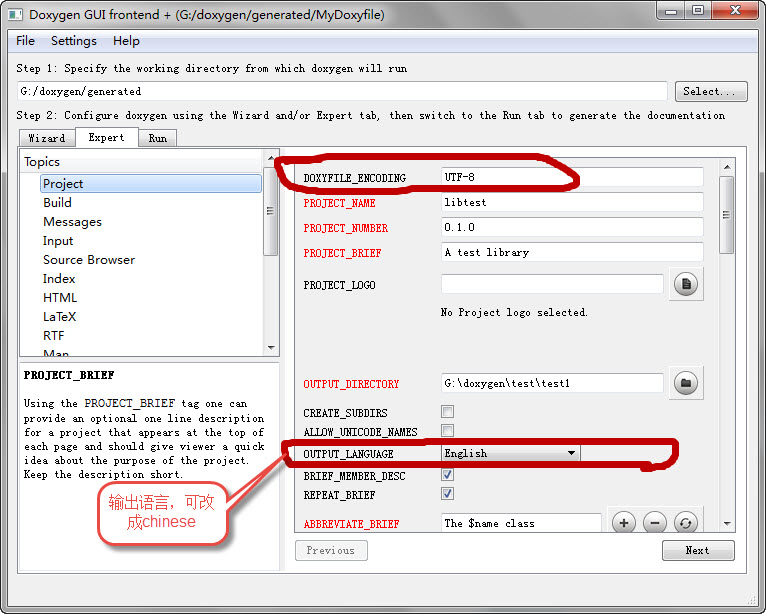The height and width of the screenshot is (614, 766).
Task: Click the red OUTPUT_DIRECTORY label
Action: [351, 384]
